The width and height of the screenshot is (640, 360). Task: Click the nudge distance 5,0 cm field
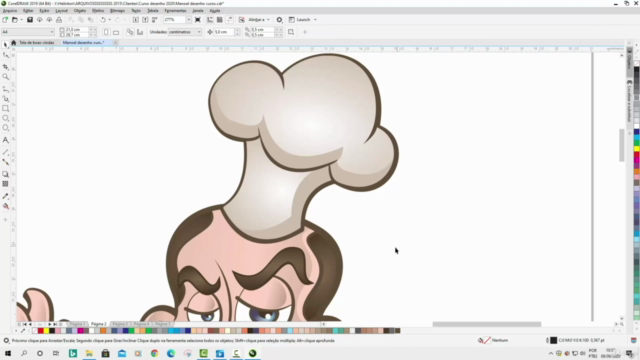pos(224,32)
